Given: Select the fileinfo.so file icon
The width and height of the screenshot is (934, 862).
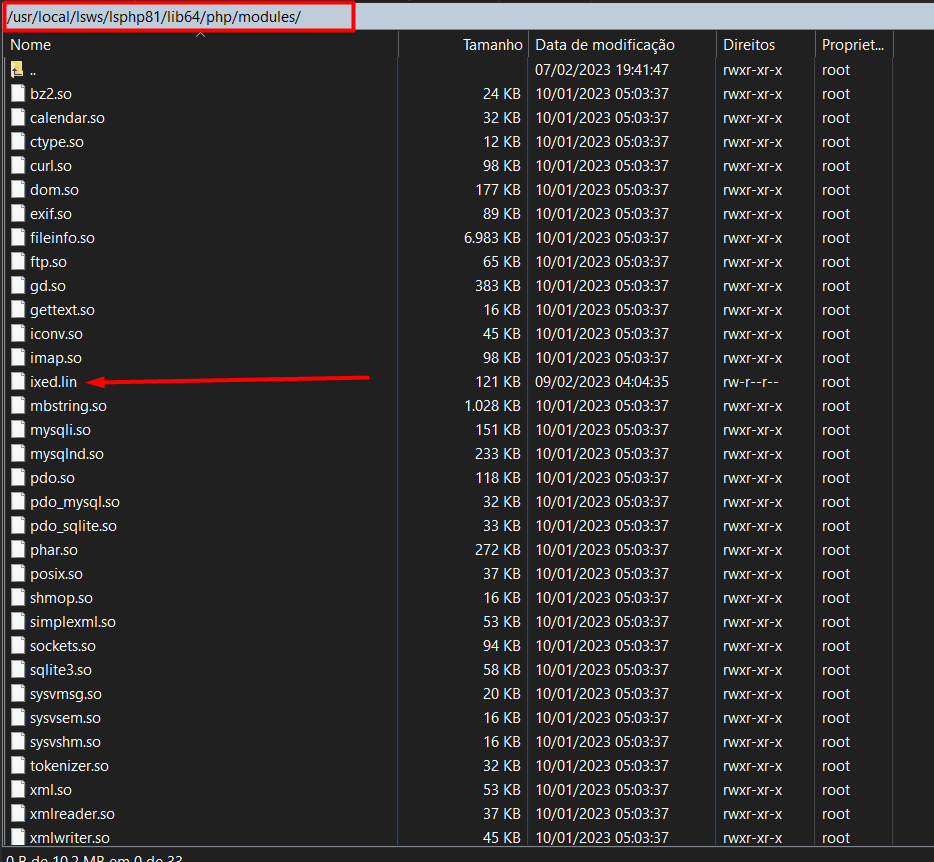Looking at the screenshot, I should pyautogui.click(x=17, y=238).
